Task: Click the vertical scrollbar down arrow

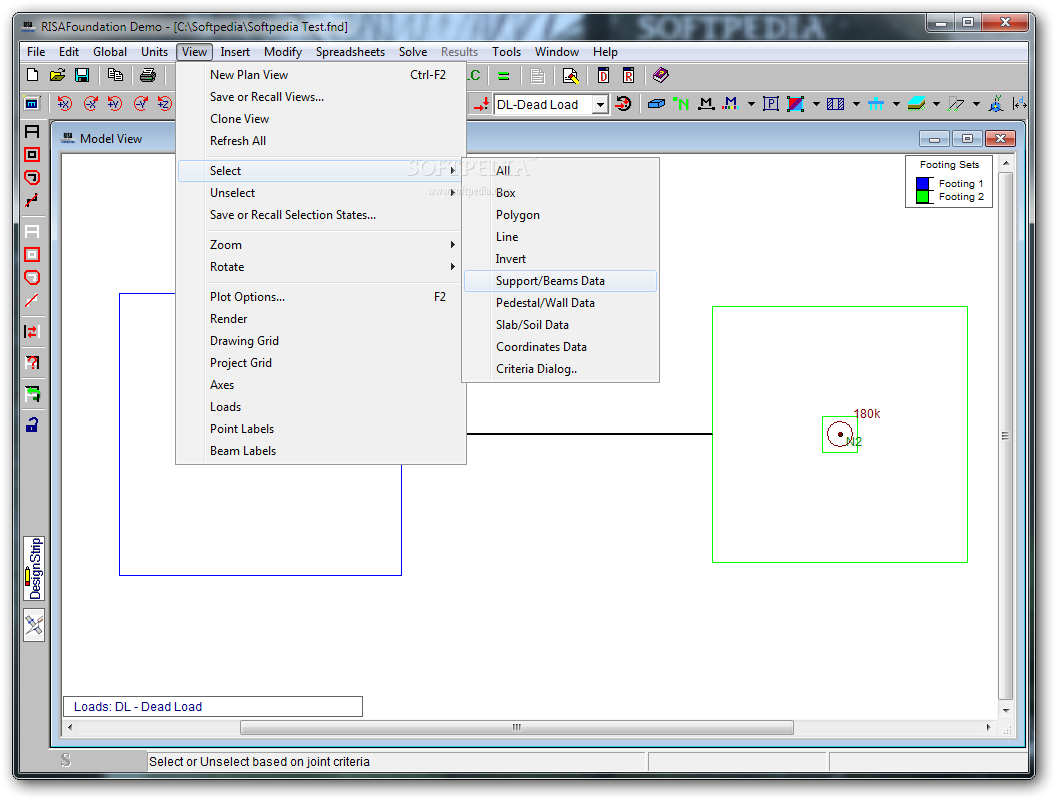Action: pyautogui.click(x=1005, y=710)
